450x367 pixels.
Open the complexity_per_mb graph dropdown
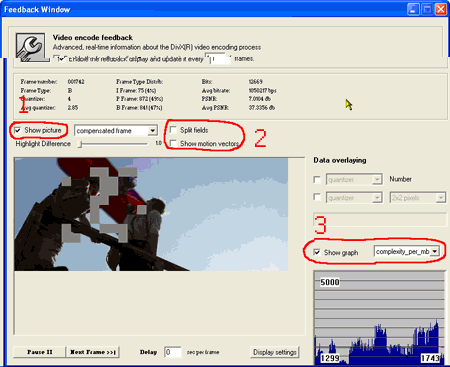click(407, 251)
